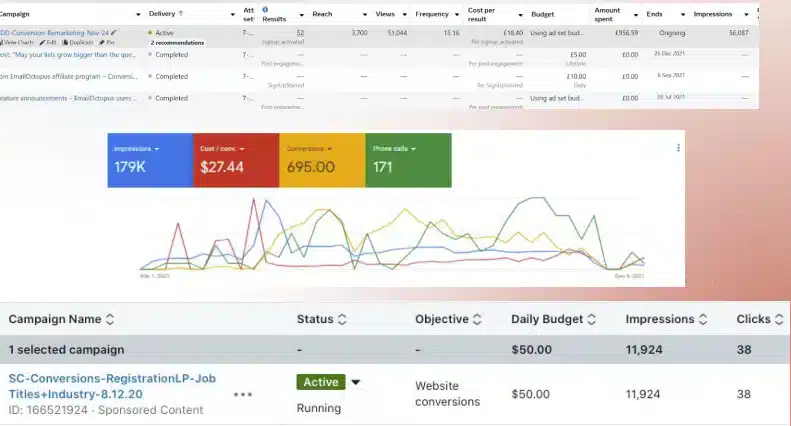The height and width of the screenshot is (426, 791).
Task: Sort by Campaign Name arrows
Action: pos(110,319)
